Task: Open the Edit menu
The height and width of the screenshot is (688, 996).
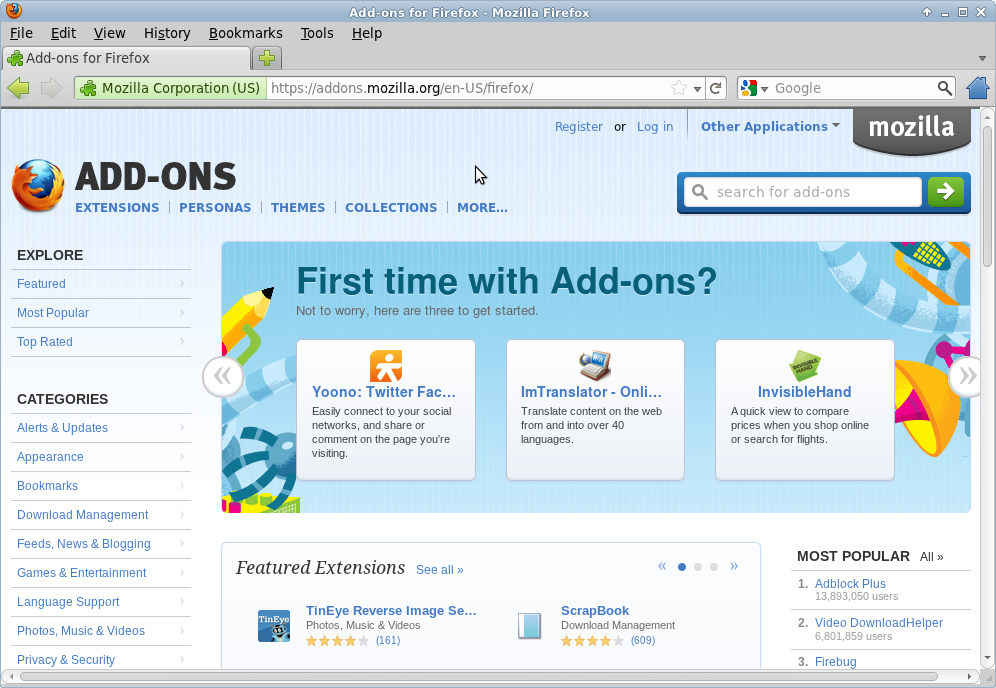Action: click(63, 33)
